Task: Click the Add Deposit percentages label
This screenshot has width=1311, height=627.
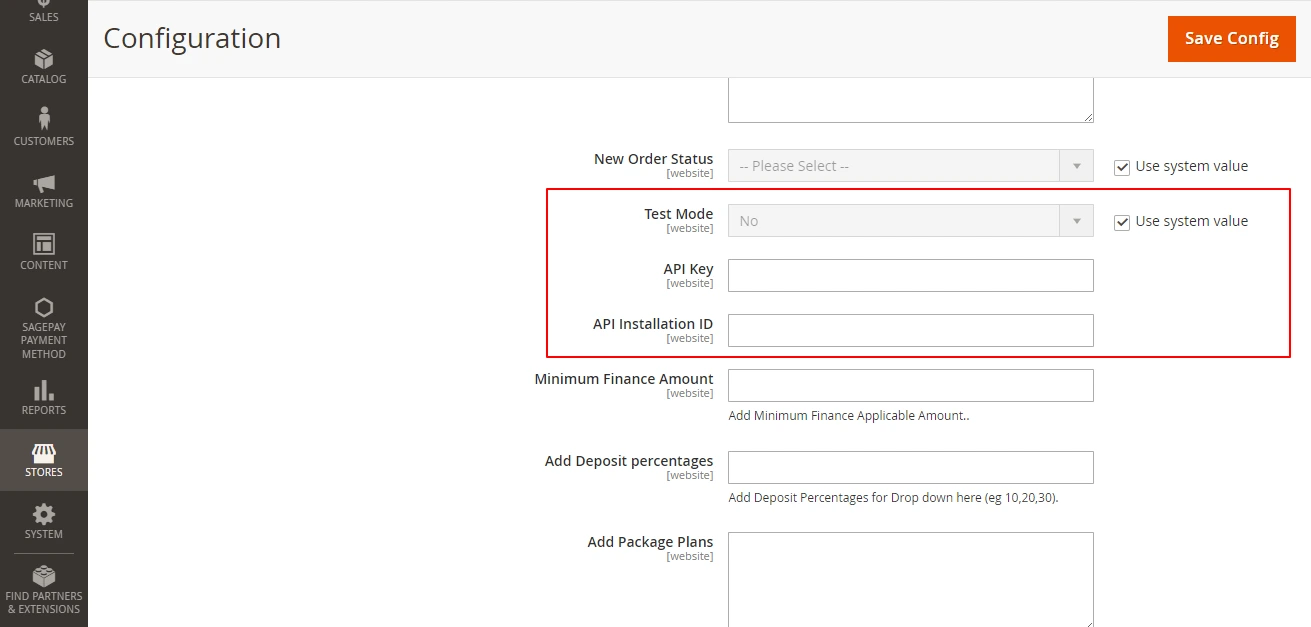Action: point(629,461)
